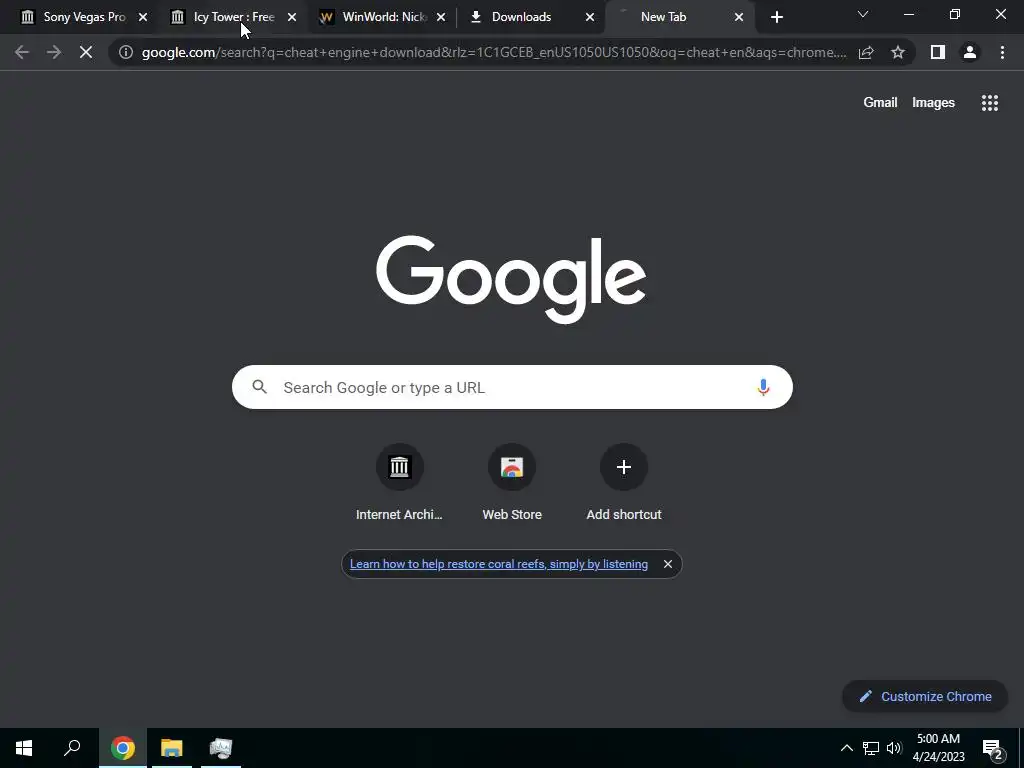This screenshot has height=768, width=1024.
Task: Open the Google apps grid
Action: tap(990, 103)
